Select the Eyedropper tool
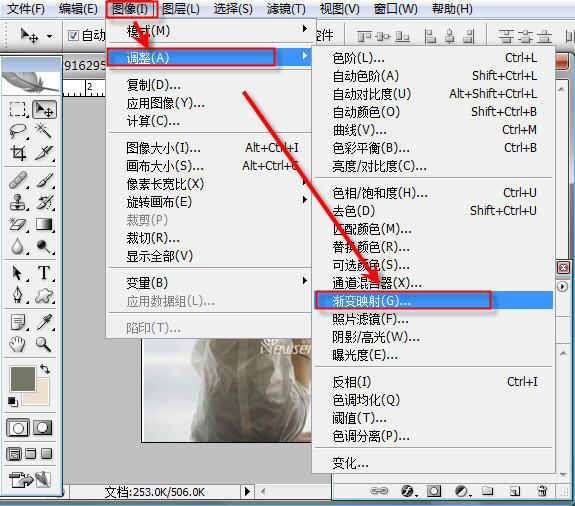 pos(44,322)
